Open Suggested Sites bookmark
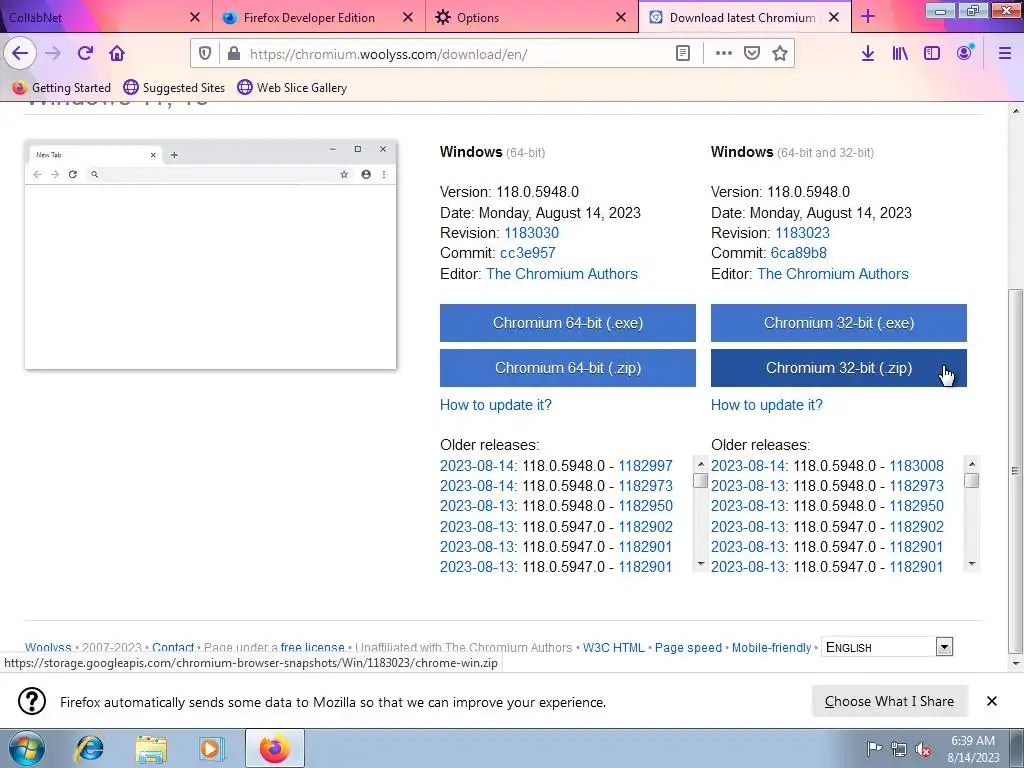 pos(174,88)
